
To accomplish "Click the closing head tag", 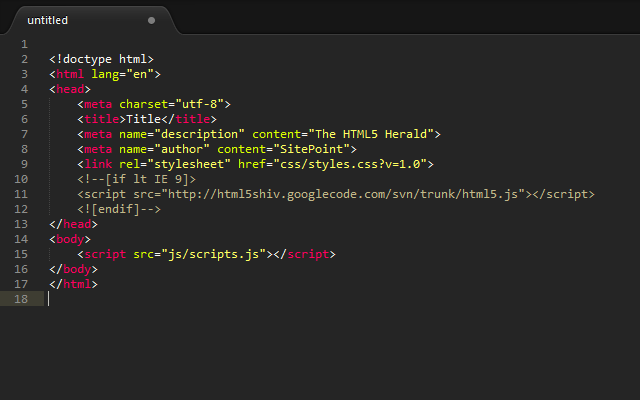I will click(x=73, y=224).
